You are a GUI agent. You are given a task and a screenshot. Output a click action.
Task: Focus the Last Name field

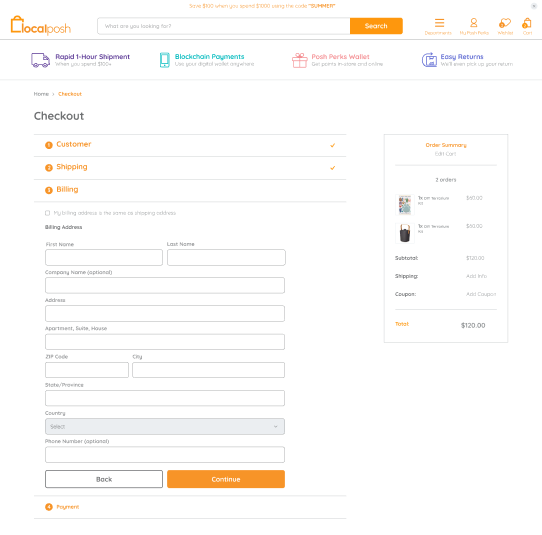click(226, 257)
